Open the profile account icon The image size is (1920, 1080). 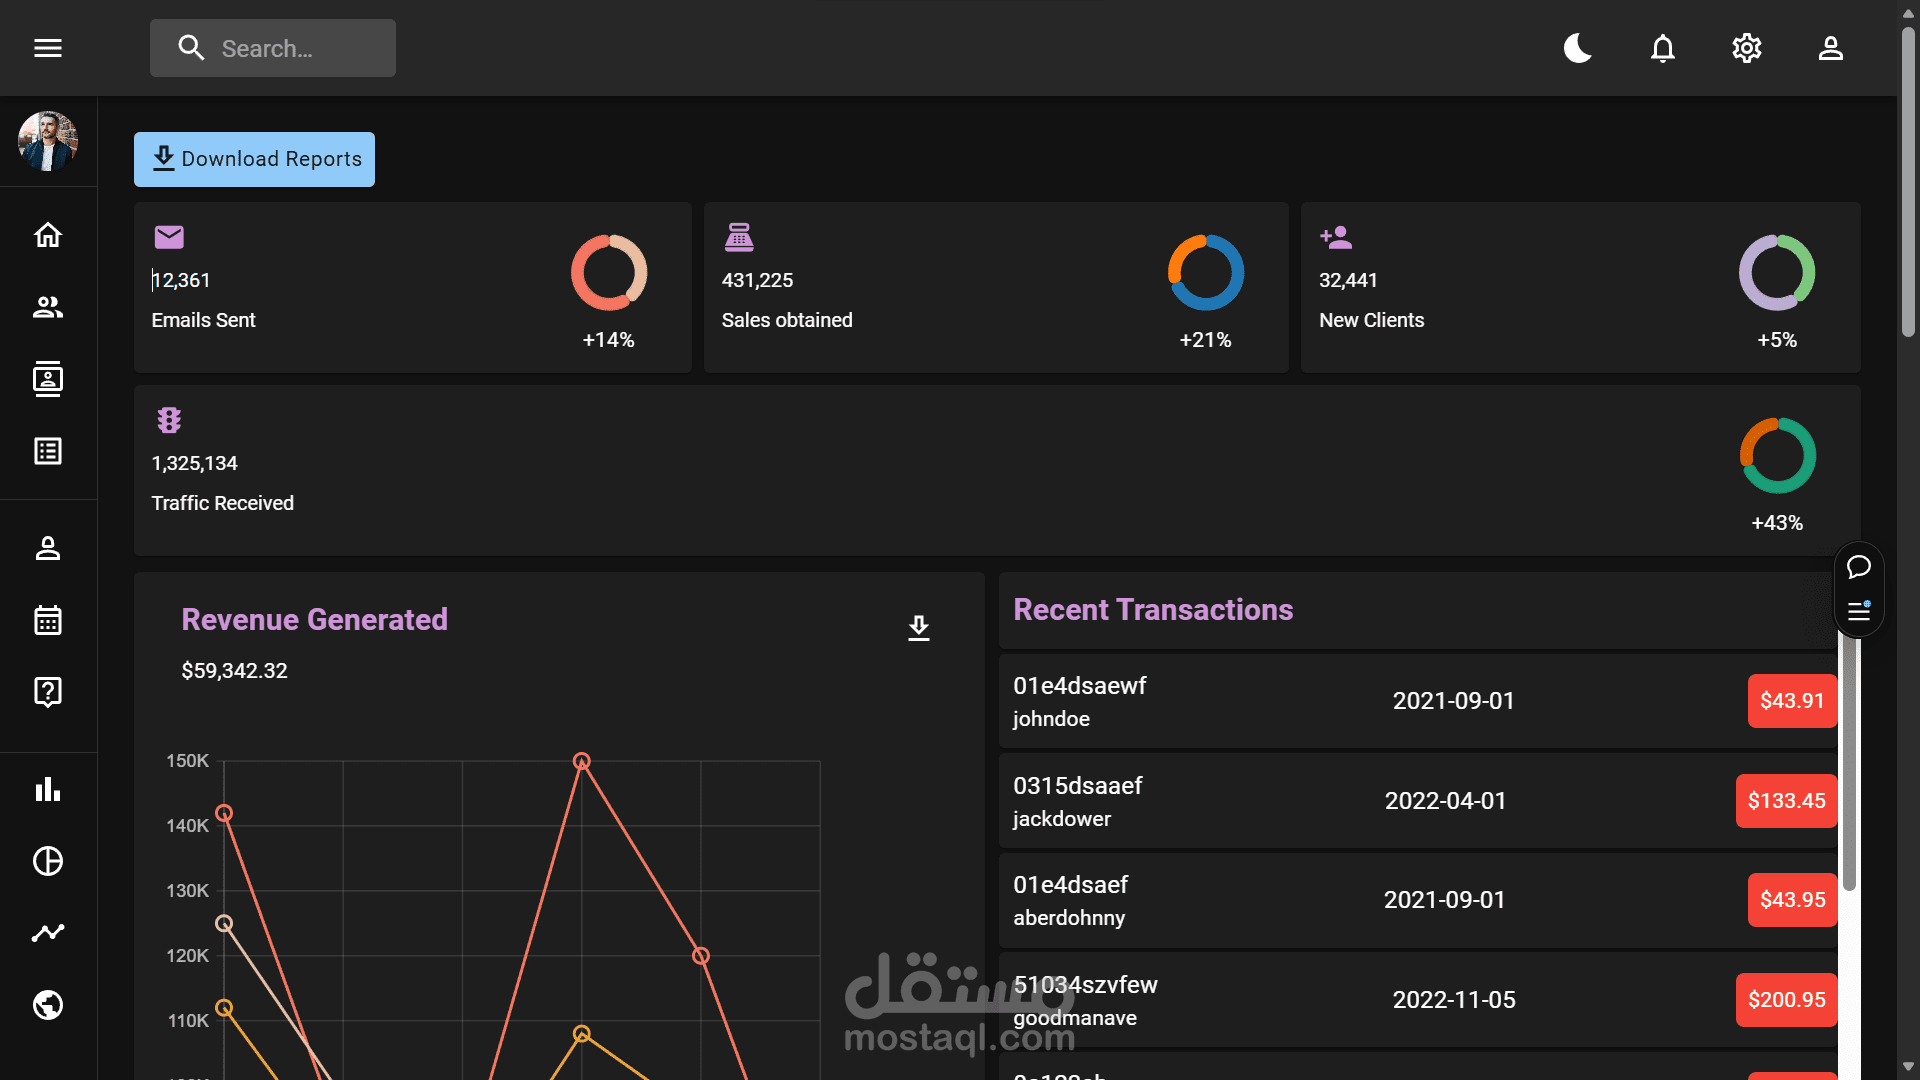[x=1830, y=48]
